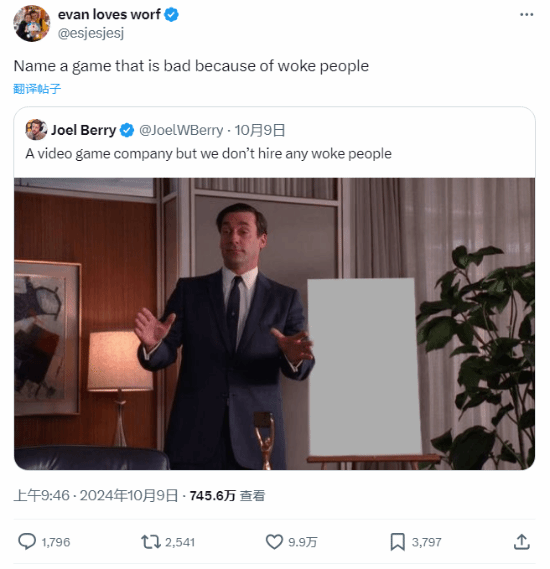The height and width of the screenshot is (569, 550).
Task: Open the @esjesjesj handle link
Action: click(x=91, y=33)
